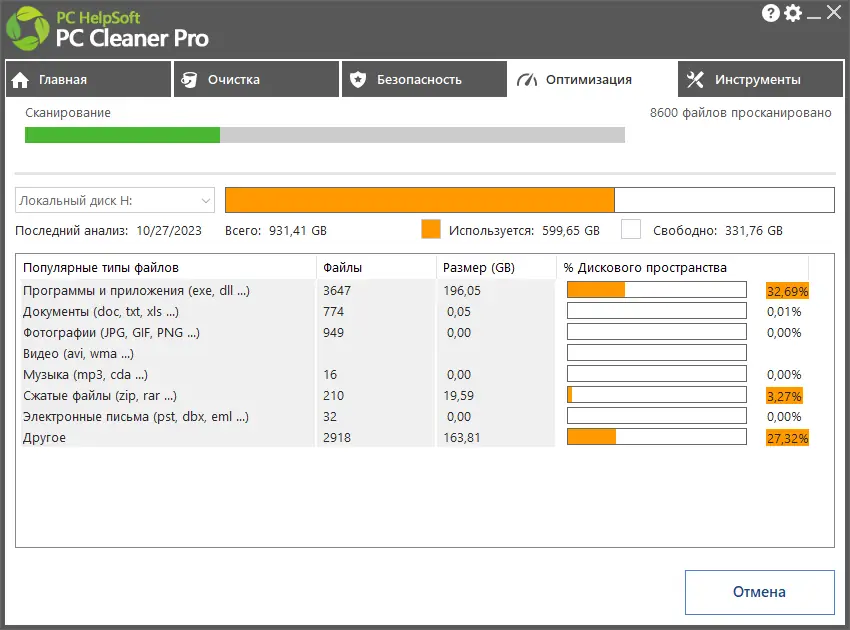
Task: Cancel scanning with the Отмена button
Action: click(x=759, y=592)
